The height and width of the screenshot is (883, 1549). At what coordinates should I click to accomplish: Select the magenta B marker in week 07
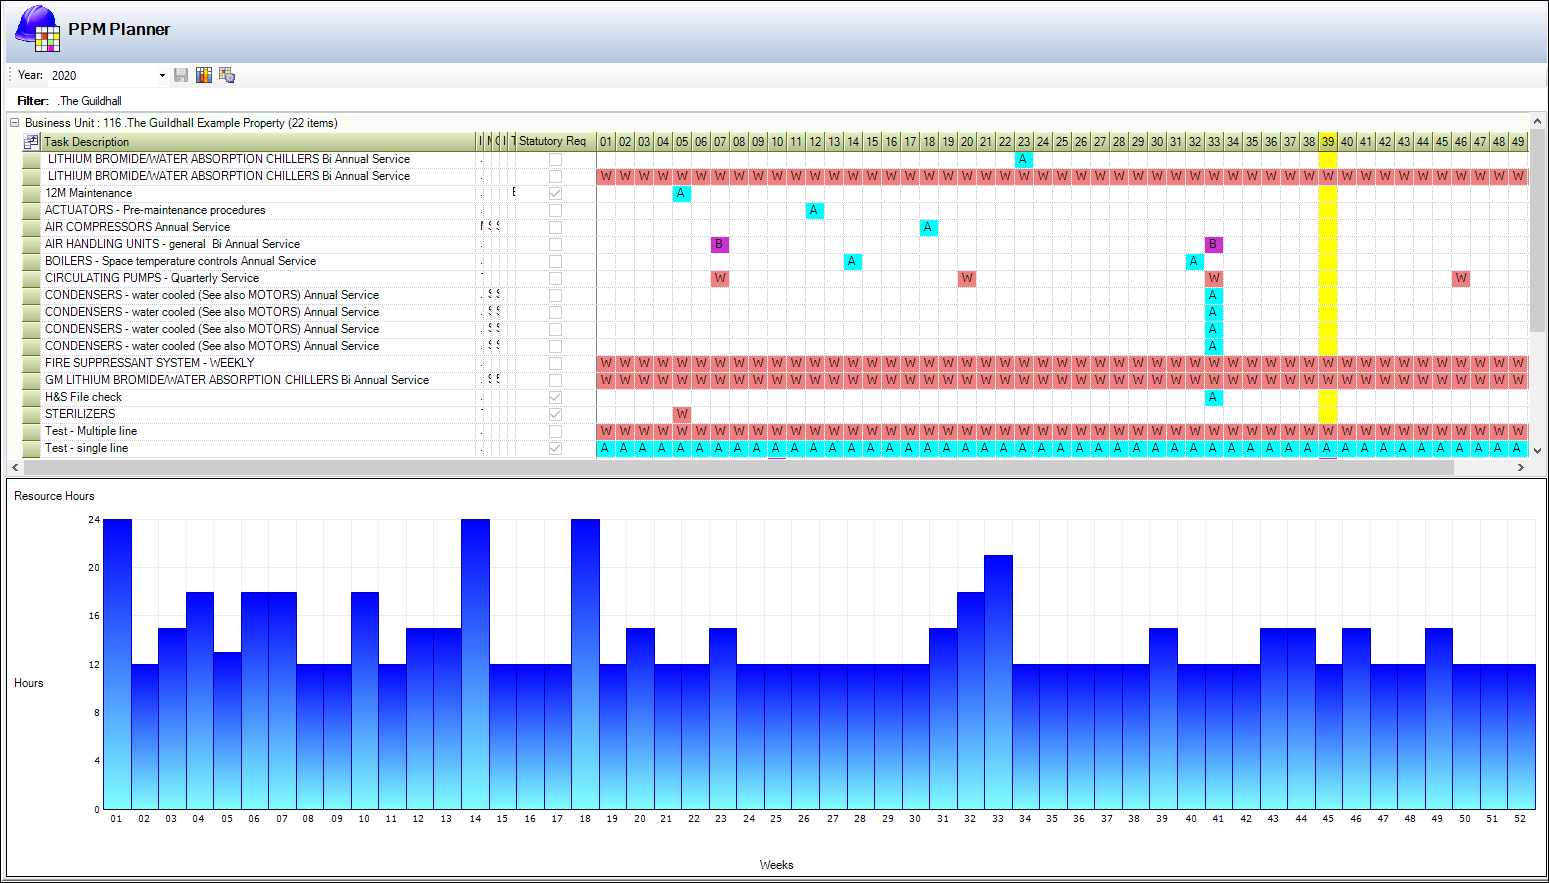(x=719, y=244)
